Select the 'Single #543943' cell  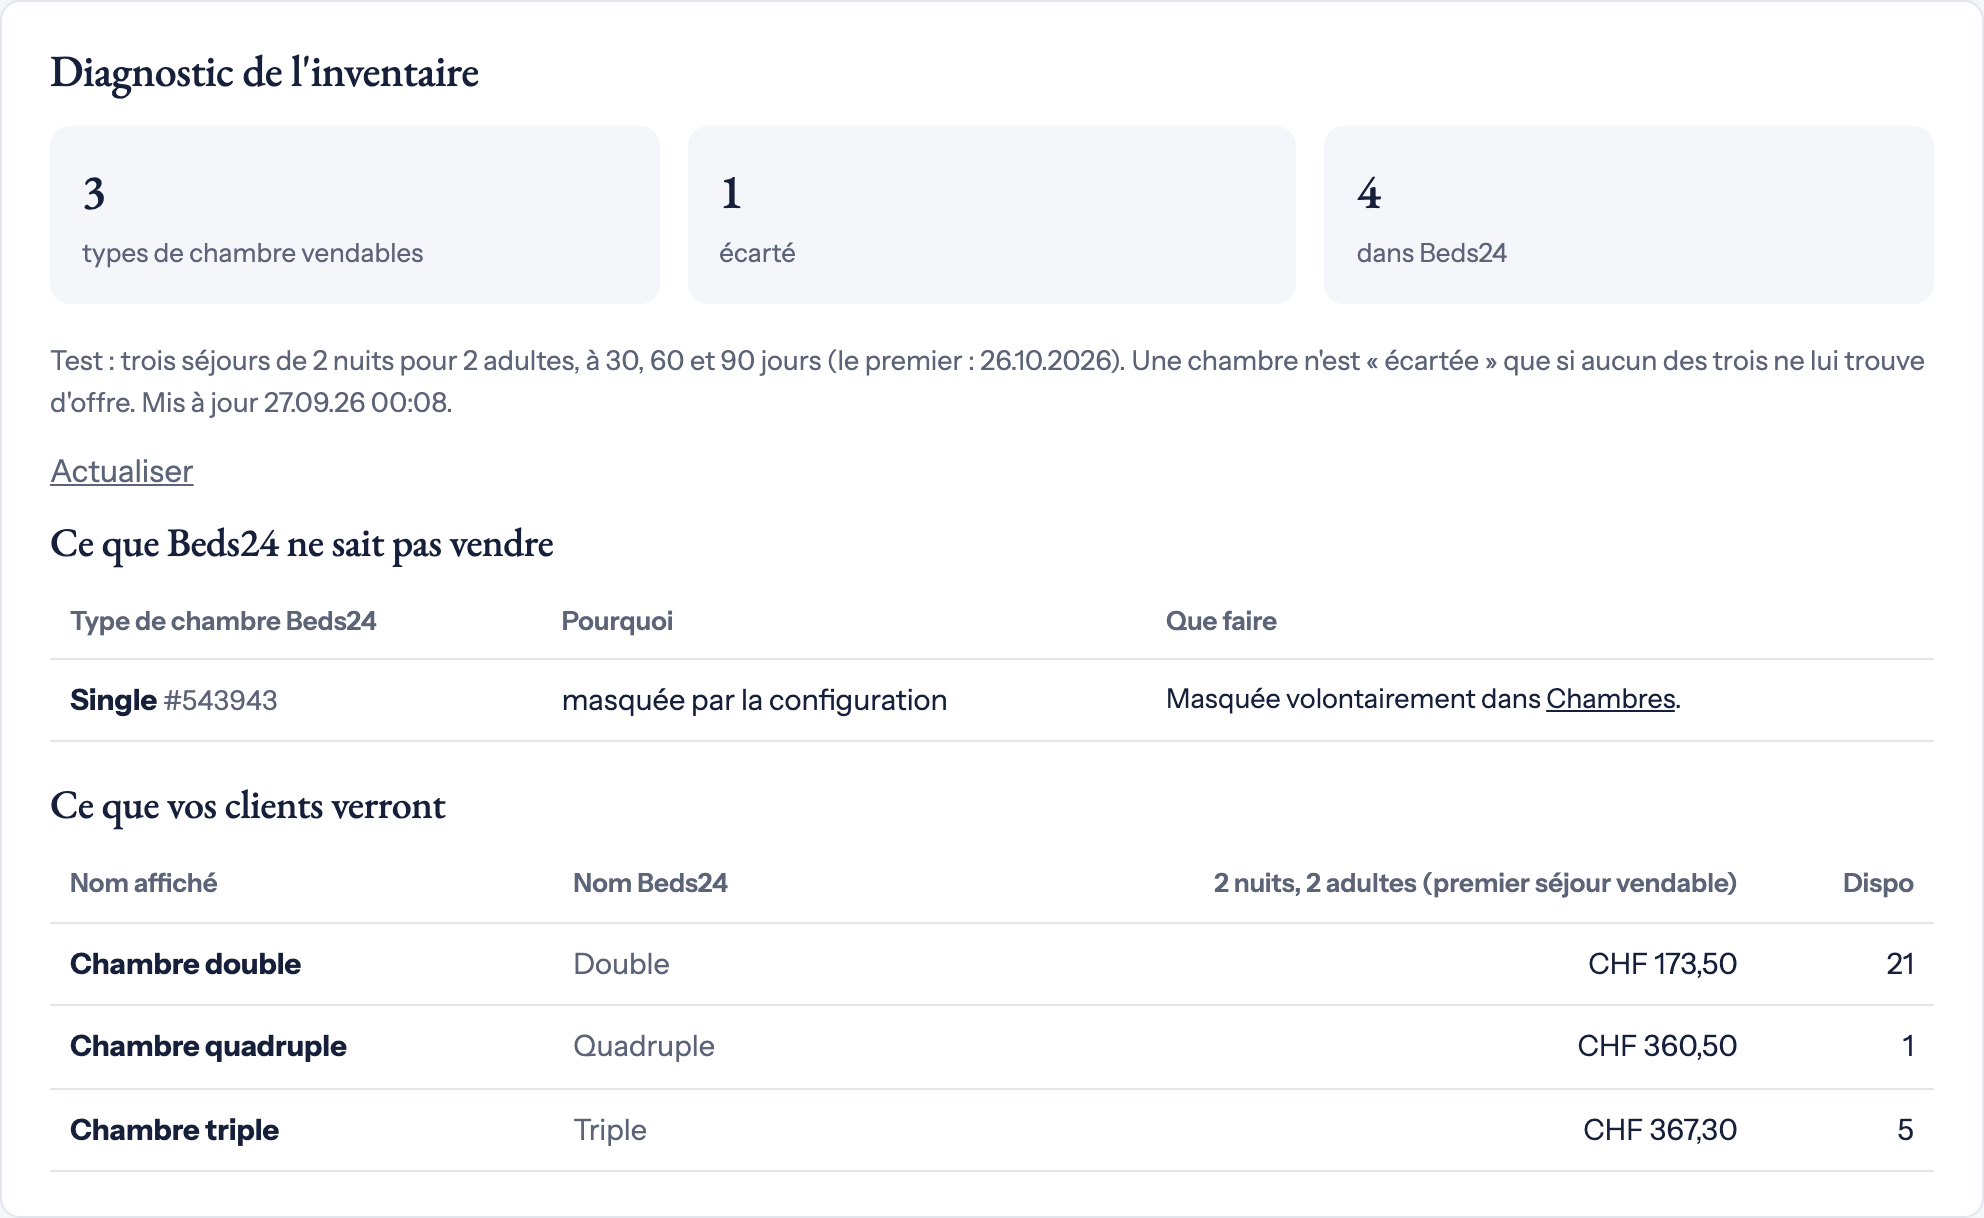click(x=174, y=700)
